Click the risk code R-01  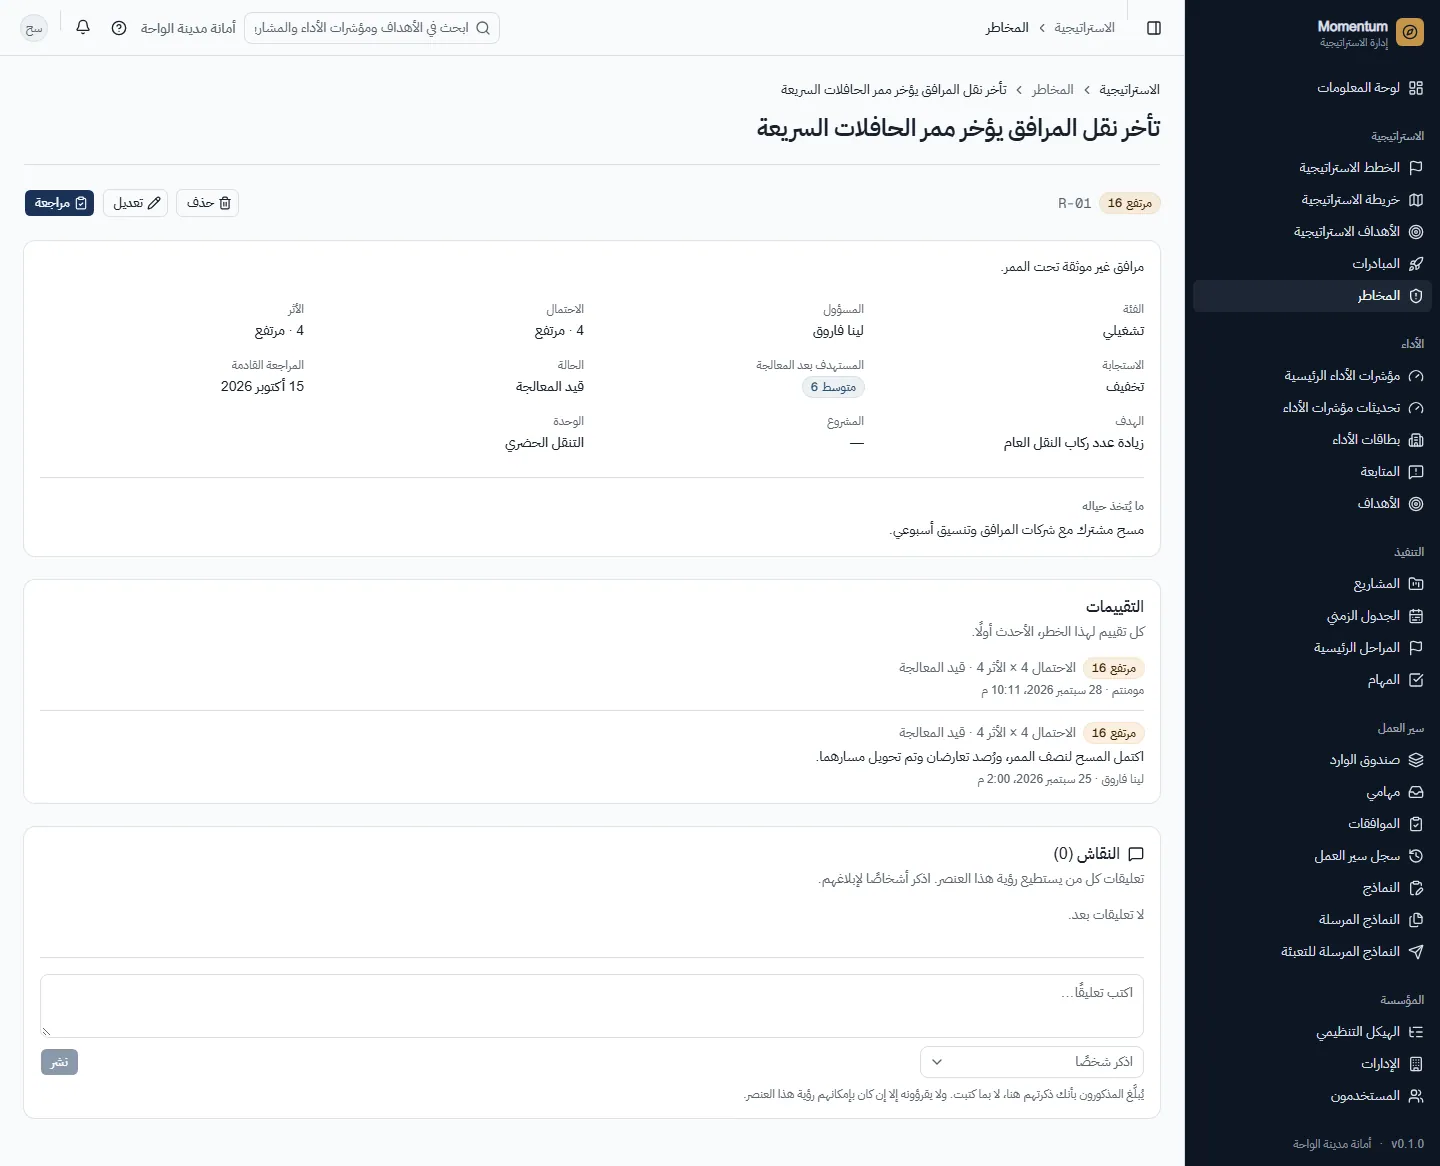click(x=1075, y=203)
